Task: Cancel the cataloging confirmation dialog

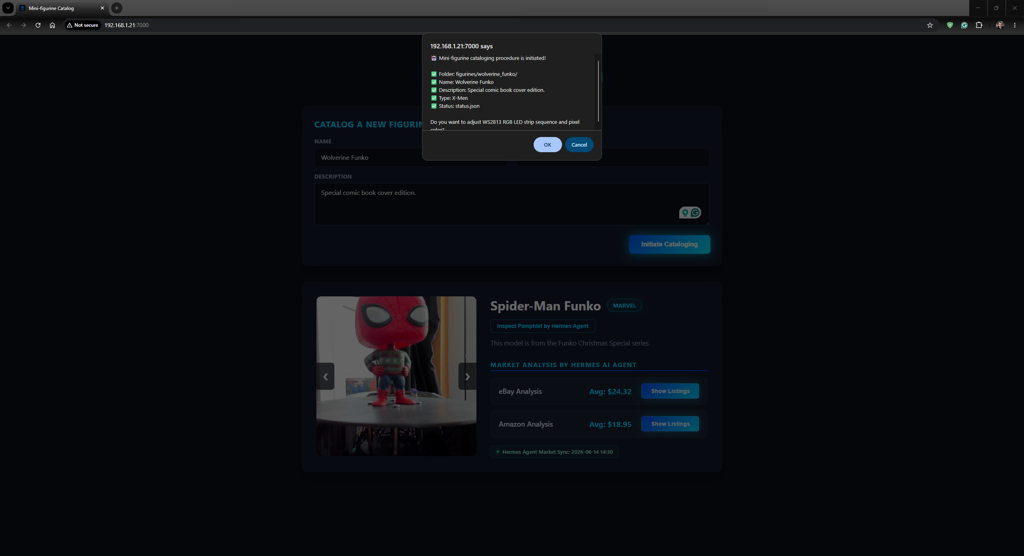Action: [x=579, y=144]
